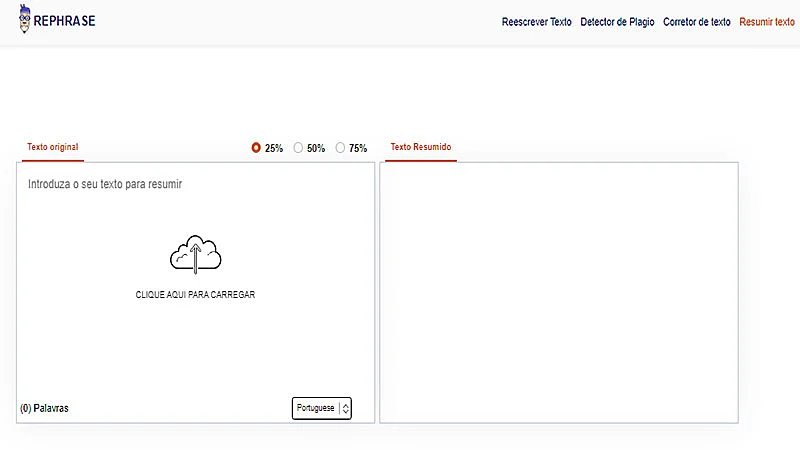Open the Resumir texto link
This screenshot has width=800, height=450.
(767, 22)
